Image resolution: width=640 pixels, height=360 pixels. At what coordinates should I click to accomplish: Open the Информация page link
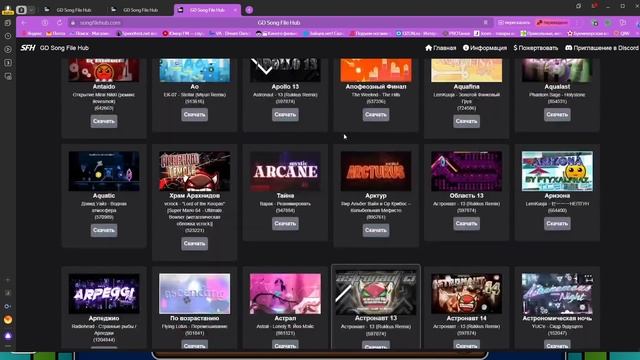coord(484,48)
